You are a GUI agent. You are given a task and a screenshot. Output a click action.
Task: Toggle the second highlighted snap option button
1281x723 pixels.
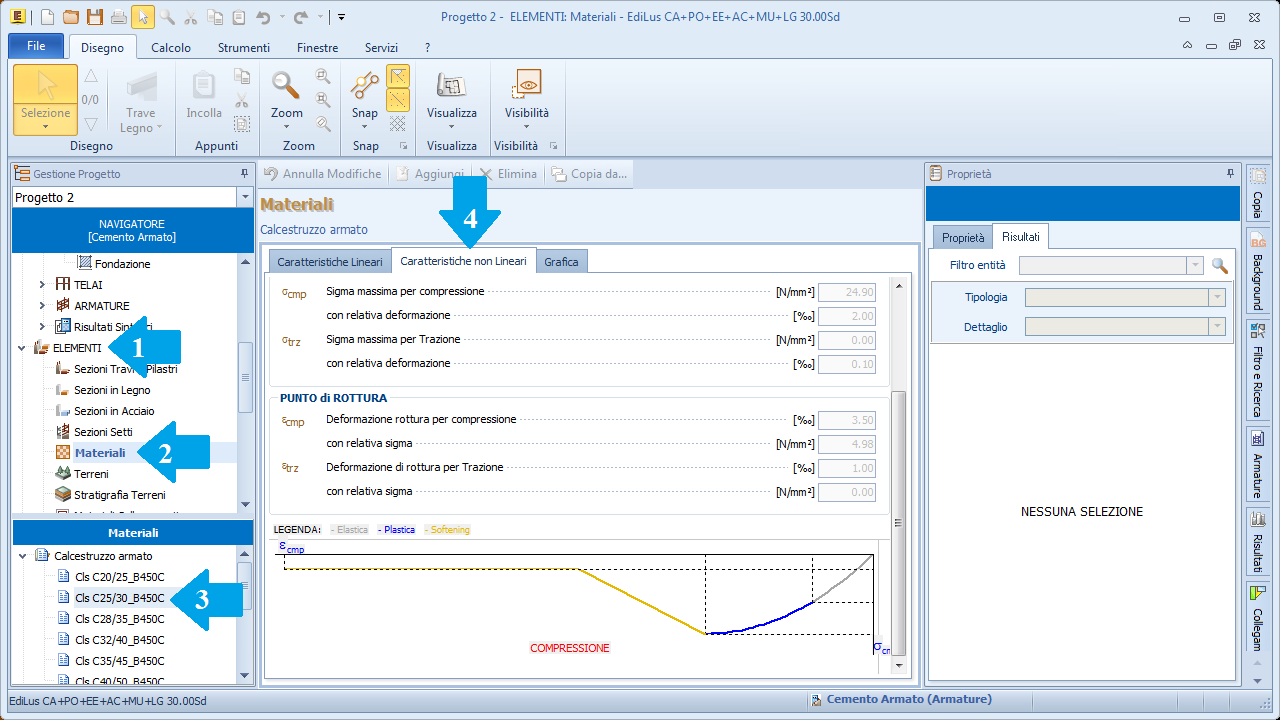tap(398, 99)
